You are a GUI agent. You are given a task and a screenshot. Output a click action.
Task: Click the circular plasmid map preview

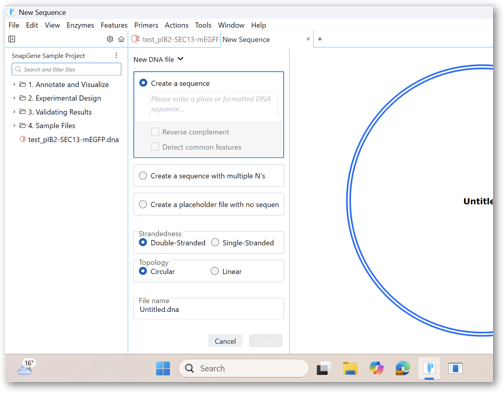click(420, 200)
